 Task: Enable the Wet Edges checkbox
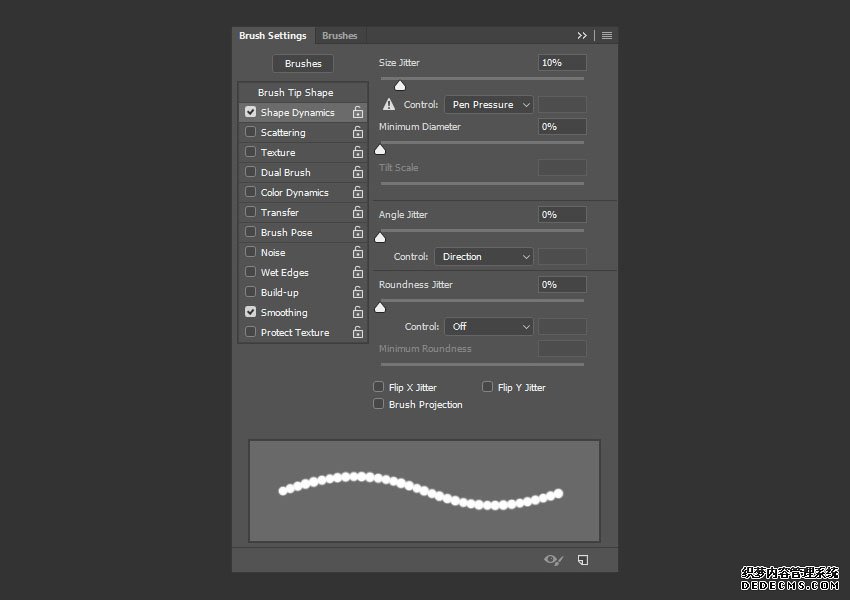(x=250, y=272)
